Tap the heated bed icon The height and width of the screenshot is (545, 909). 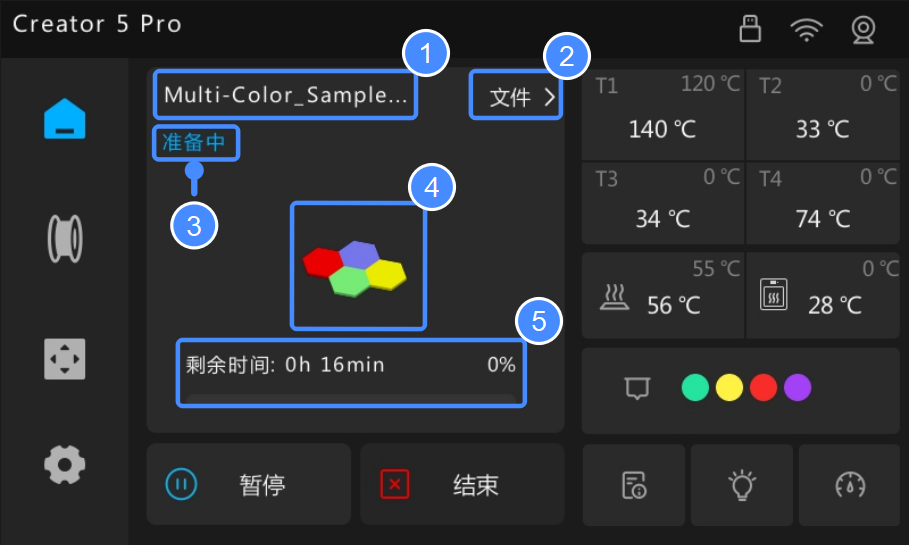tap(615, 297)
